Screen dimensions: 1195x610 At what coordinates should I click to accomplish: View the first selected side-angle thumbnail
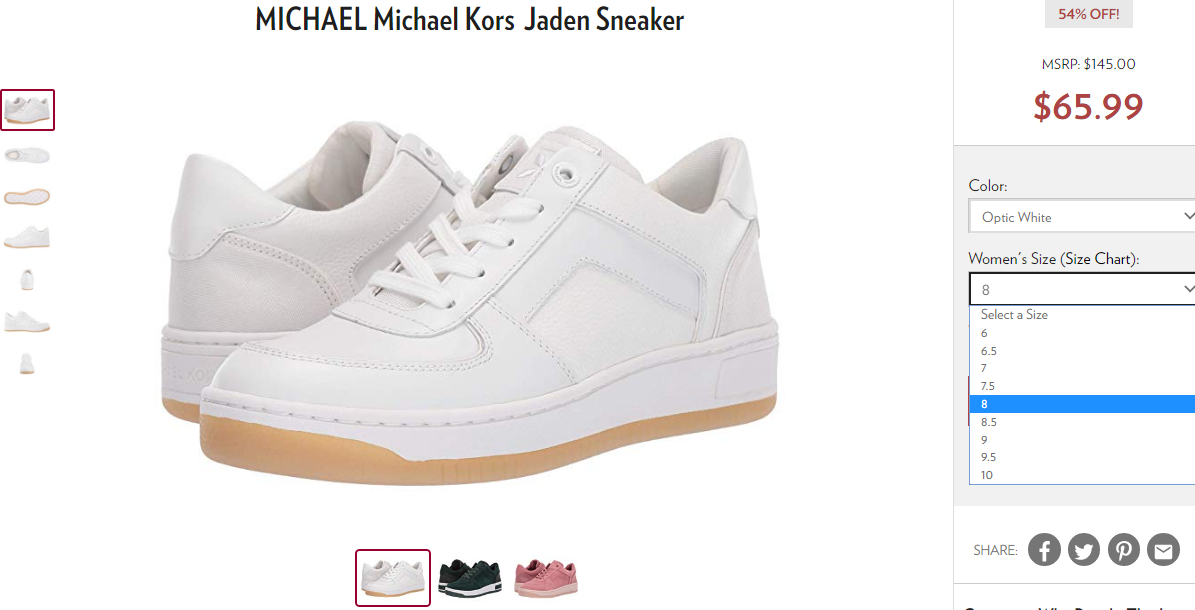(27, 110)
